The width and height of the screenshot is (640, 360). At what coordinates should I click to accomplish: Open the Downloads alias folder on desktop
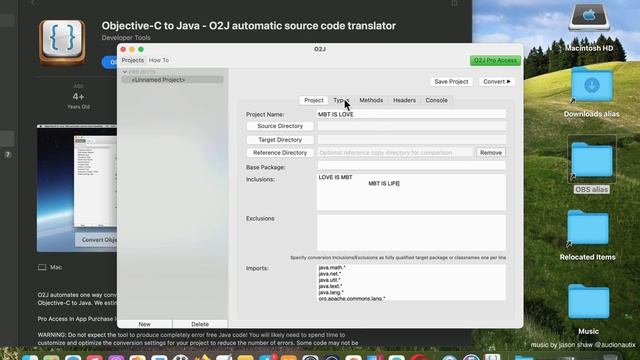pos(591,86)
